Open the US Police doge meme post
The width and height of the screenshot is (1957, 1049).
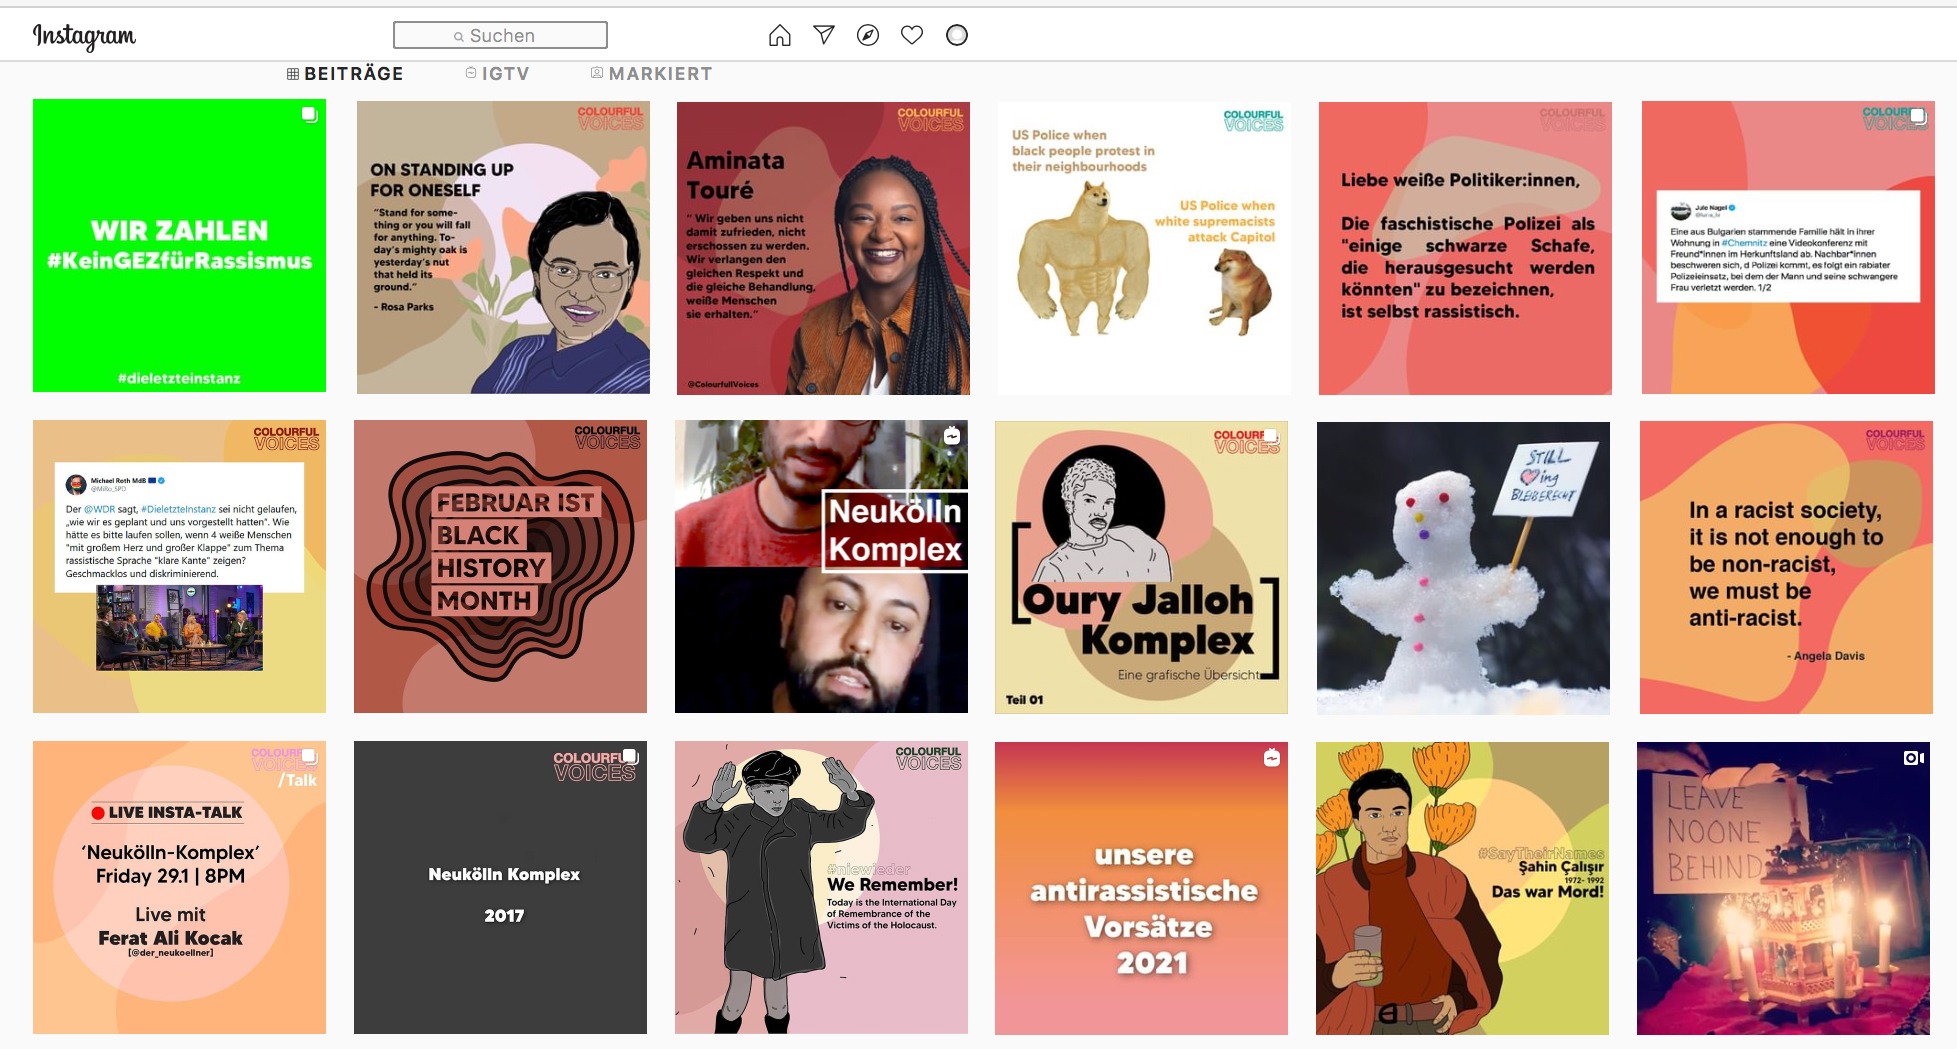pyautogui.click(x=1144, y=248)
